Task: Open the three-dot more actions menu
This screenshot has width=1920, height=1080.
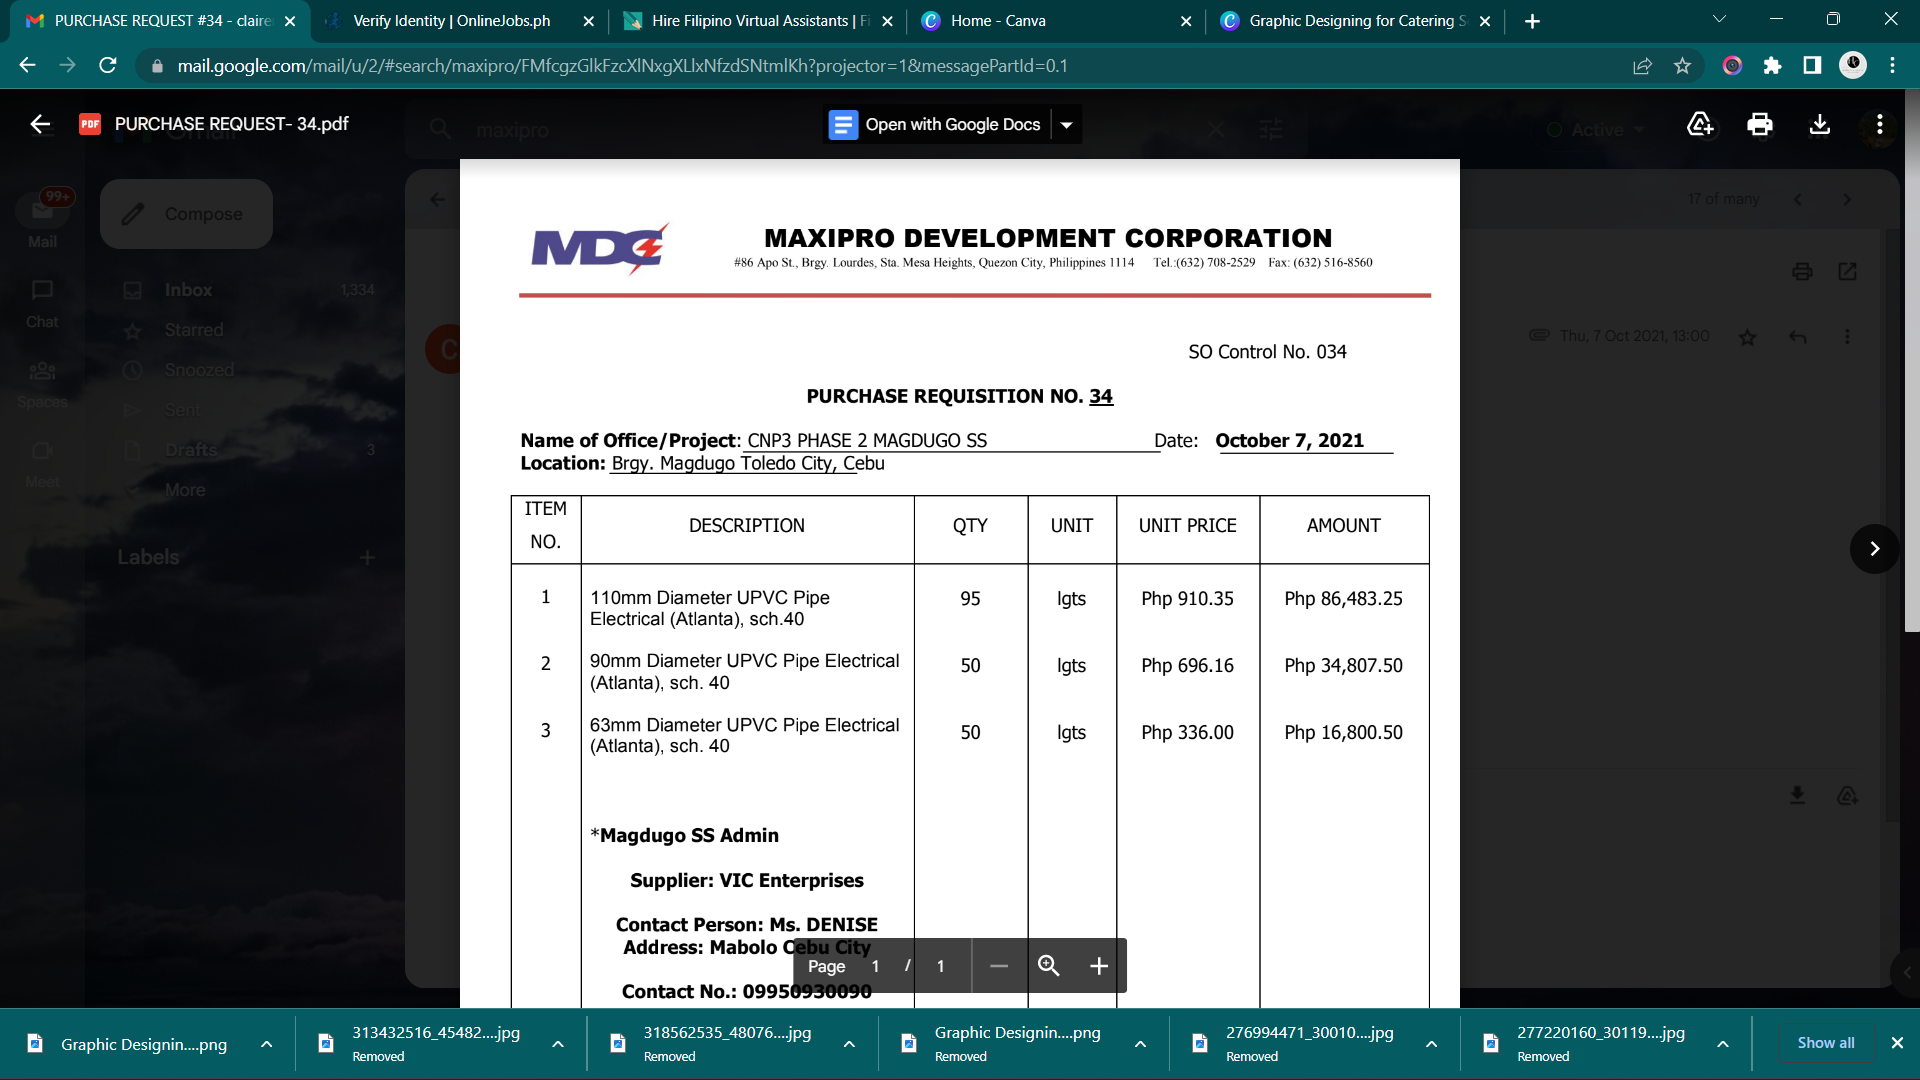Action: (x=1880, y=124)
